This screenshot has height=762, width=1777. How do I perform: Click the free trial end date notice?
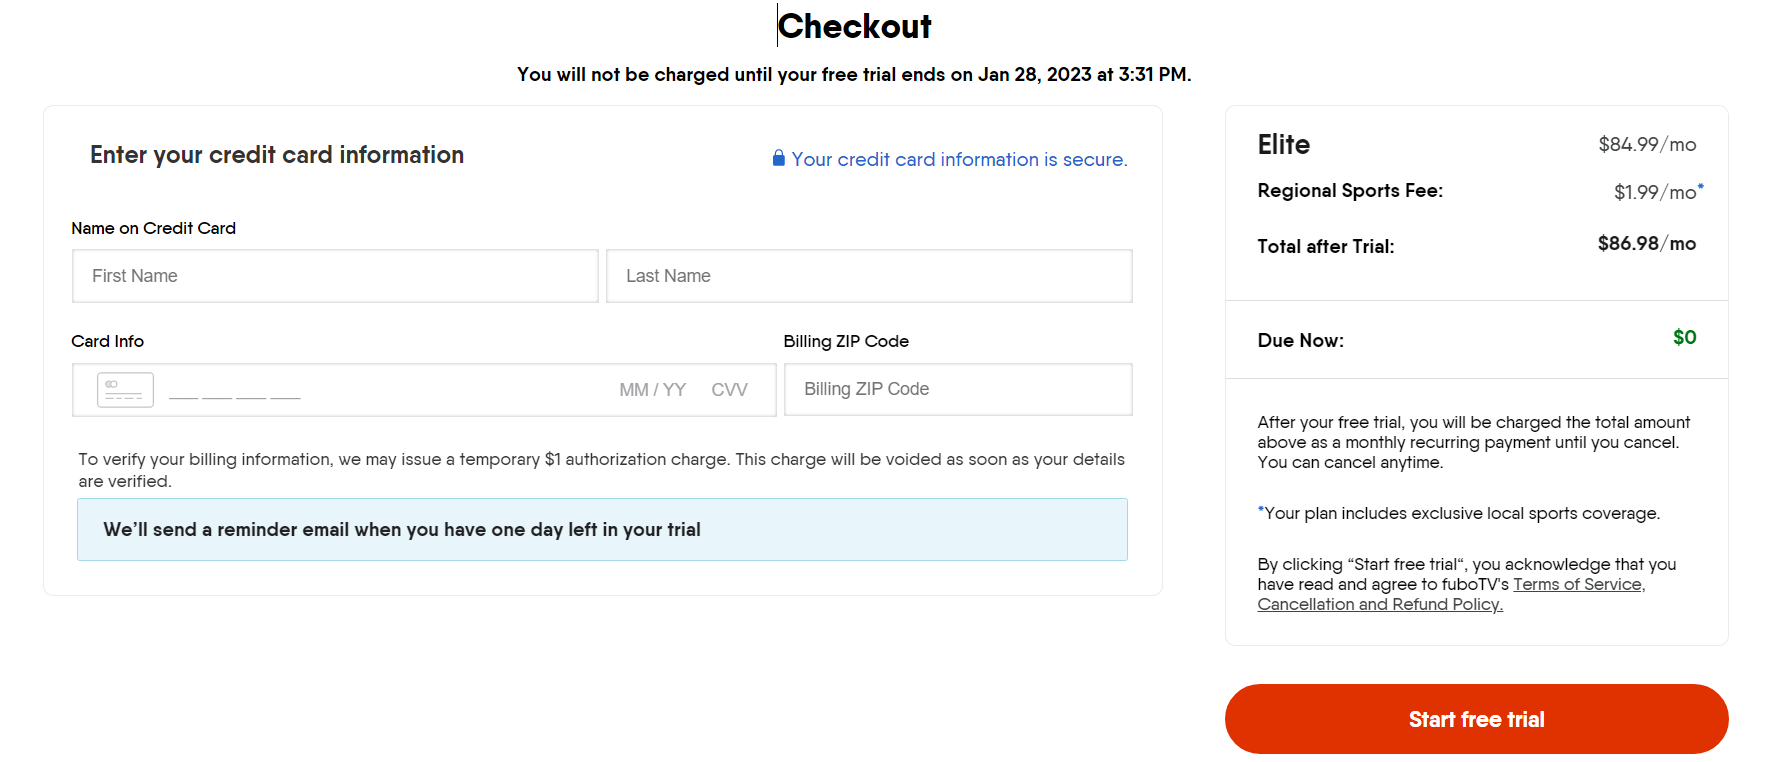854,75
